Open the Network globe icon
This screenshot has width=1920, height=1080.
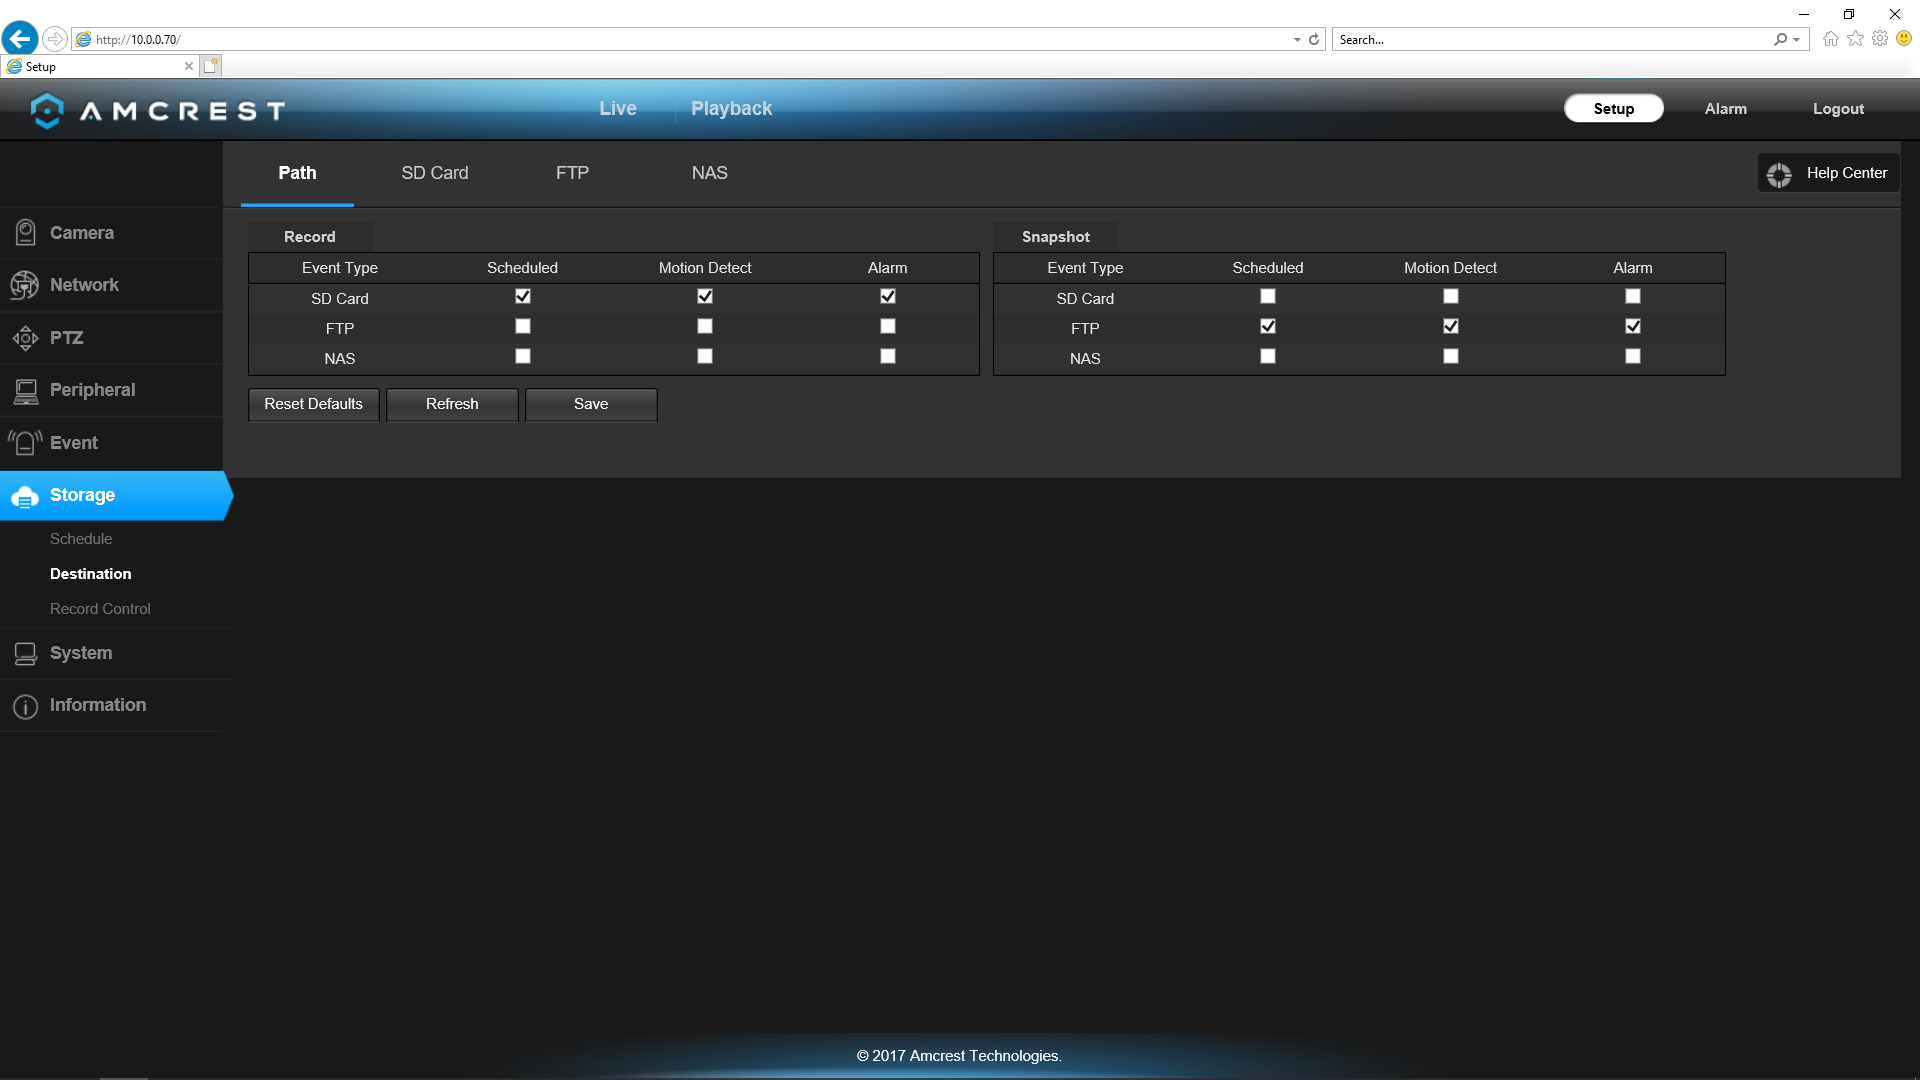point(25,285)
